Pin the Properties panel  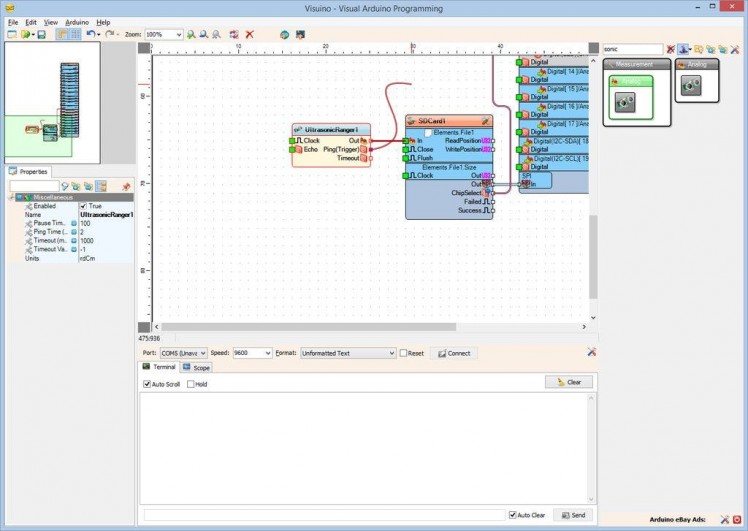[126, 187]
